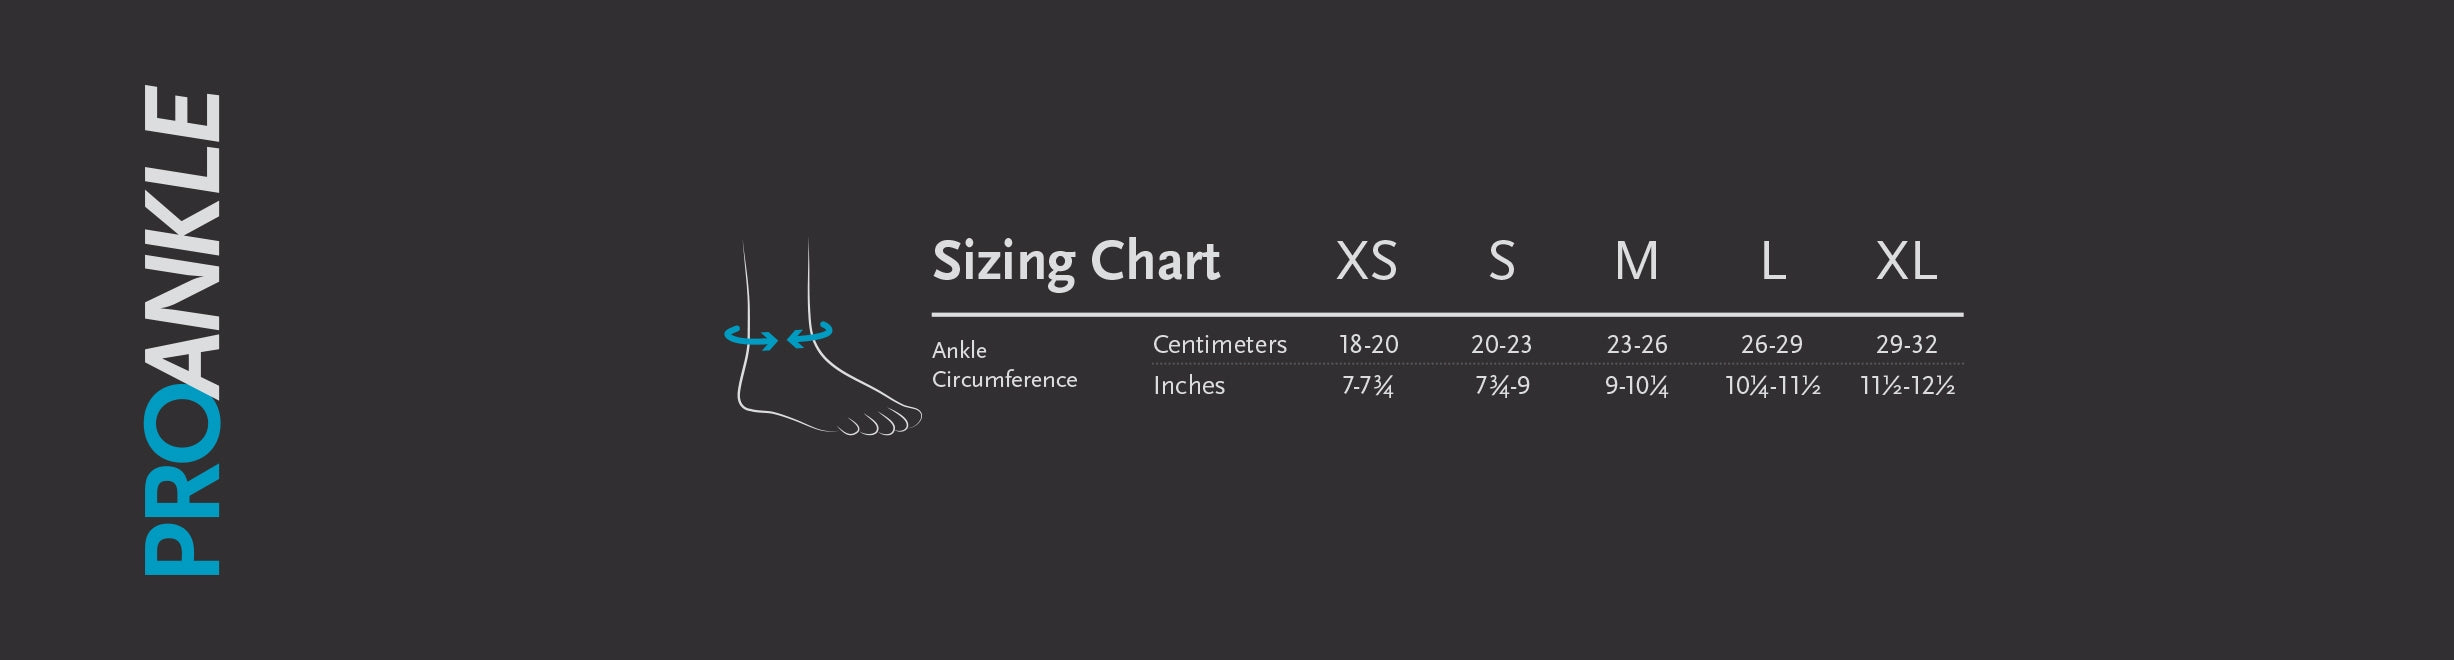Screen dimensions: 2454x660
Task: Click the 20-23 centimeters value
Action: click(x=1501, y=345)
